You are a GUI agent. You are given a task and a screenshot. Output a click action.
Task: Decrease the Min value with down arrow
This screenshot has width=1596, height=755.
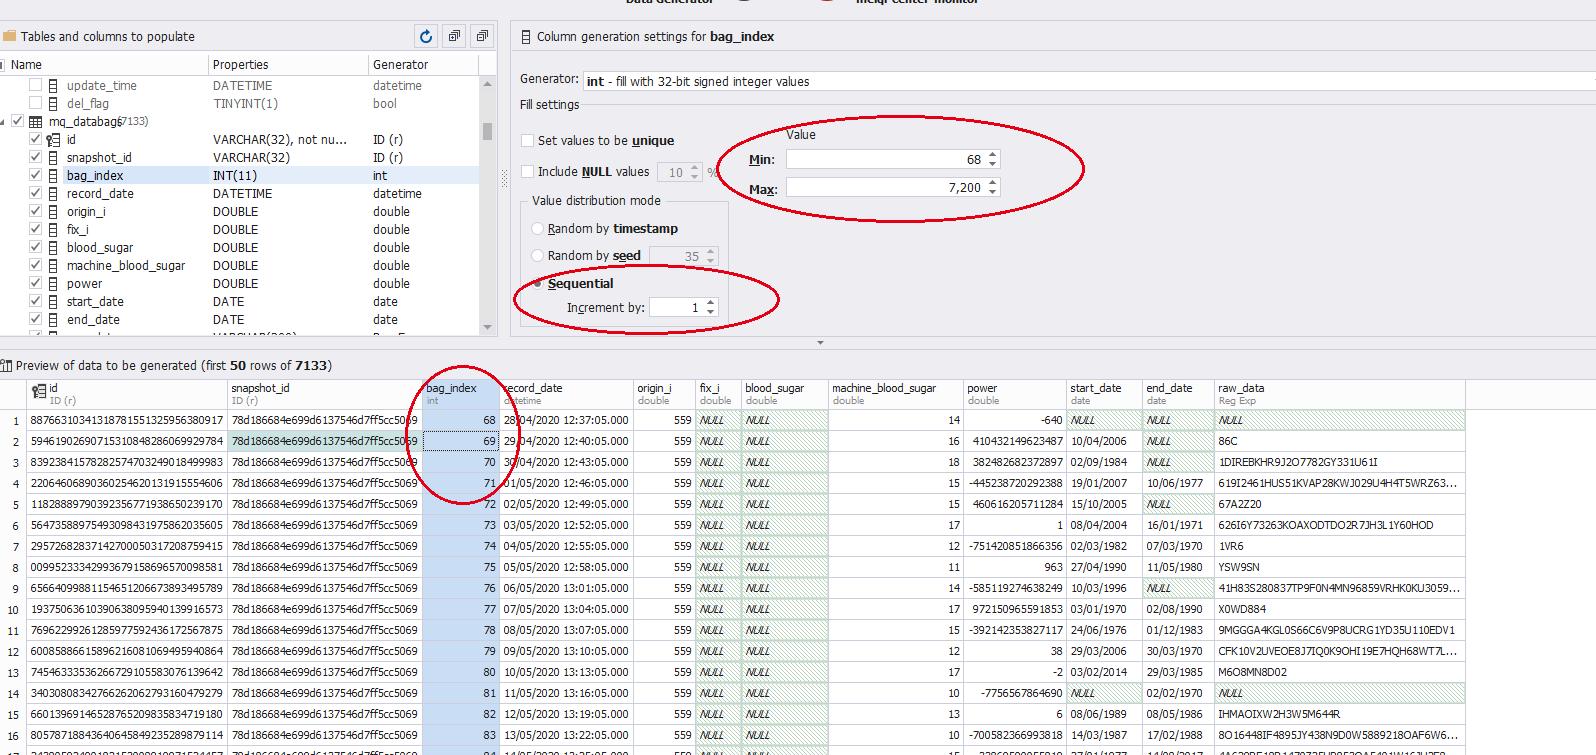pos(993,163)
